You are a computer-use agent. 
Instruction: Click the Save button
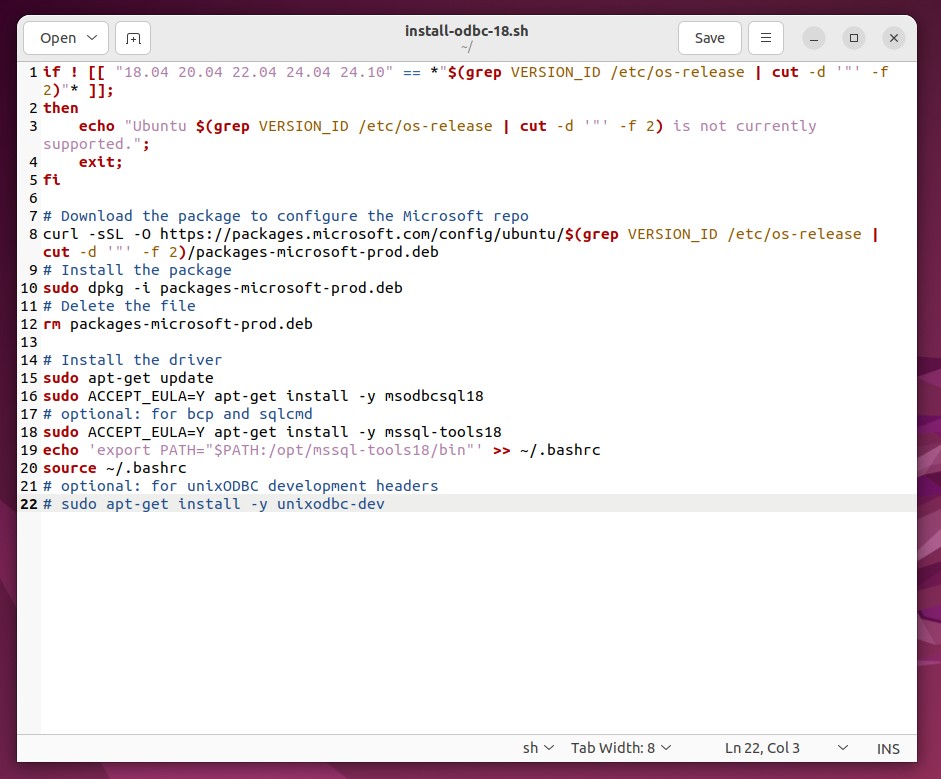[709, 37]
